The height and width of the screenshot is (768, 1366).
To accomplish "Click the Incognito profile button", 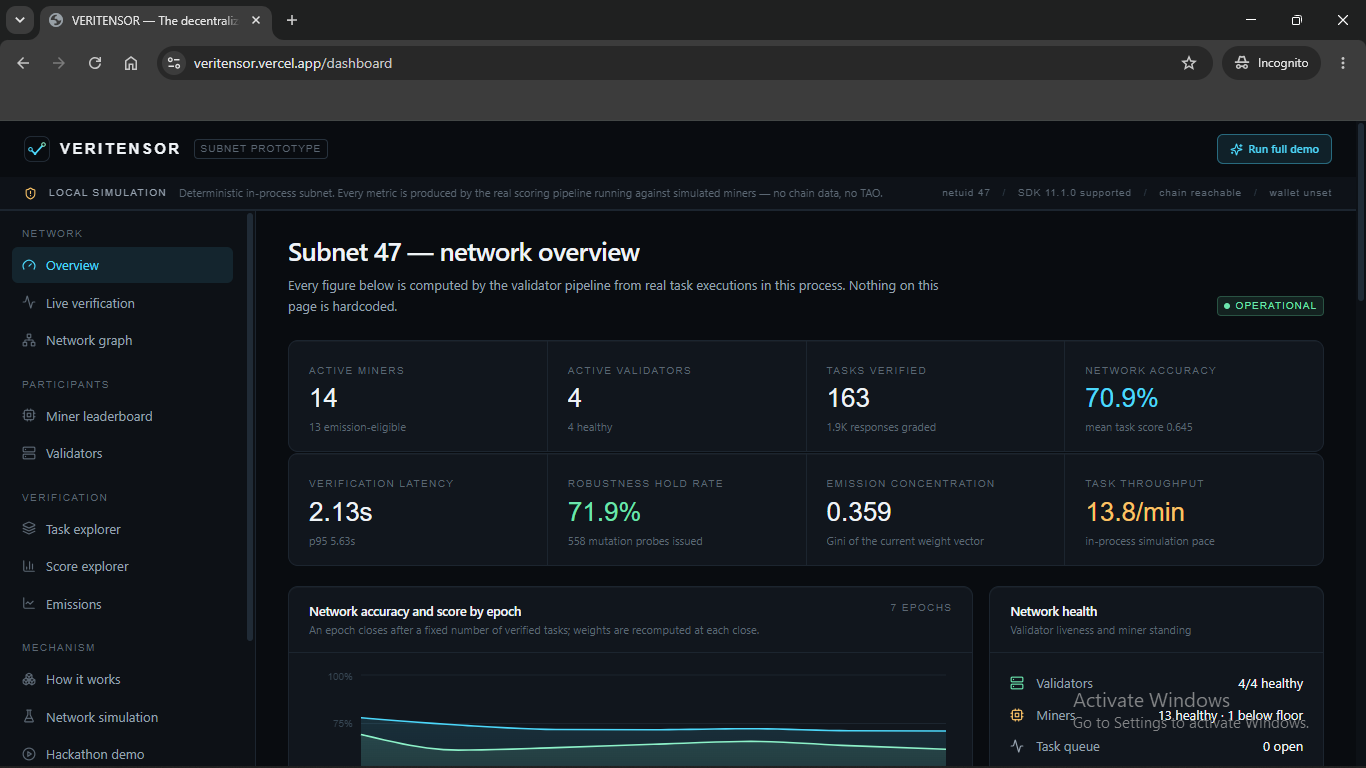I will 1271,63.
